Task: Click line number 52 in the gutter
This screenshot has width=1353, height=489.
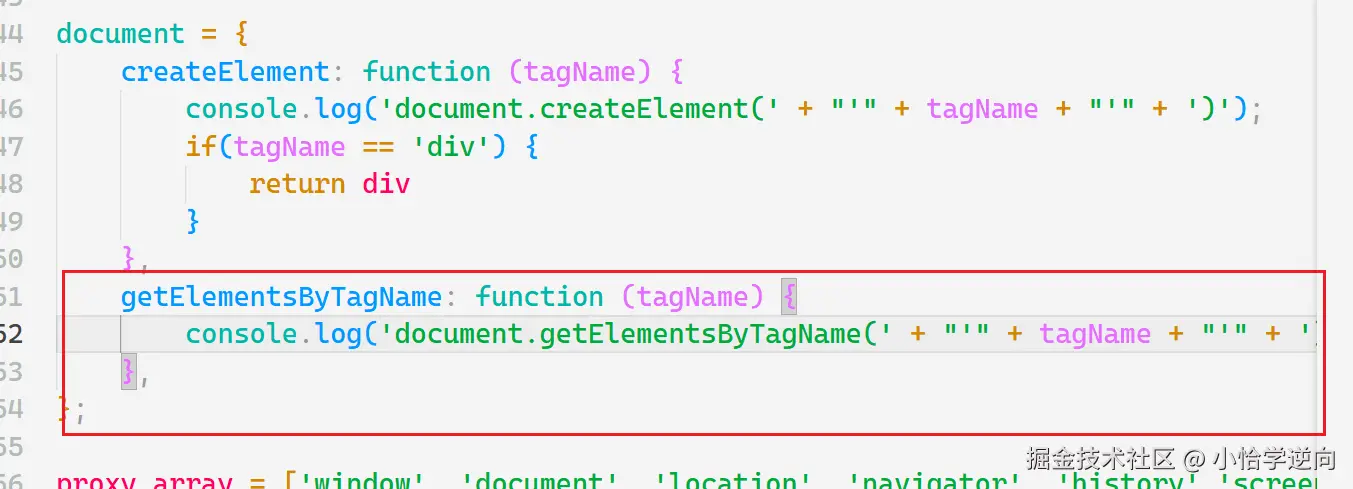Action: [11, 334]
